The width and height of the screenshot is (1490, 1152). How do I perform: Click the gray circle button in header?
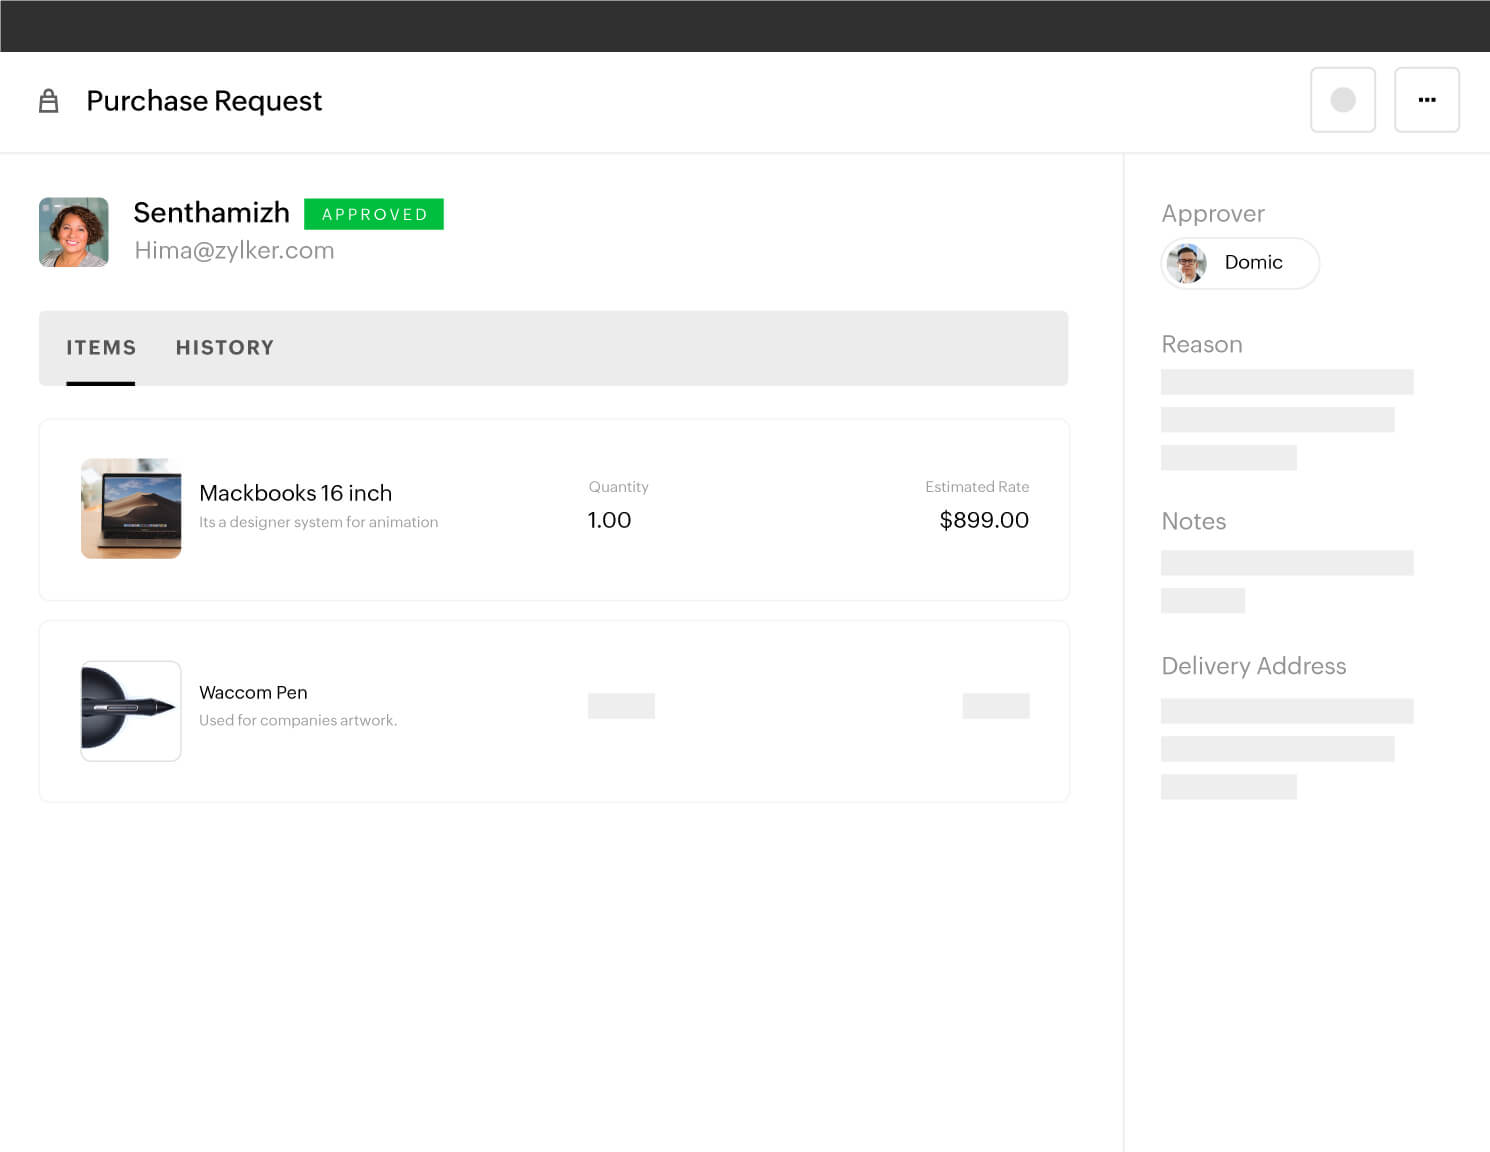1342,100
